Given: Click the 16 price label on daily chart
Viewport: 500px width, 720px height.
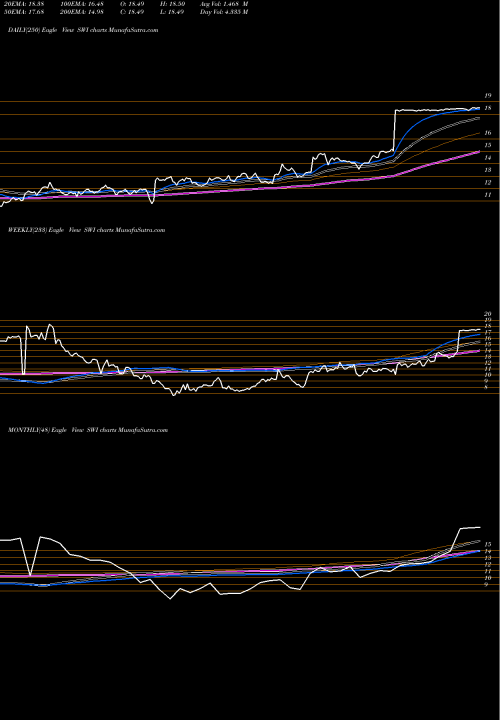Looking at the screenshot, I should [x=488, y=133].
